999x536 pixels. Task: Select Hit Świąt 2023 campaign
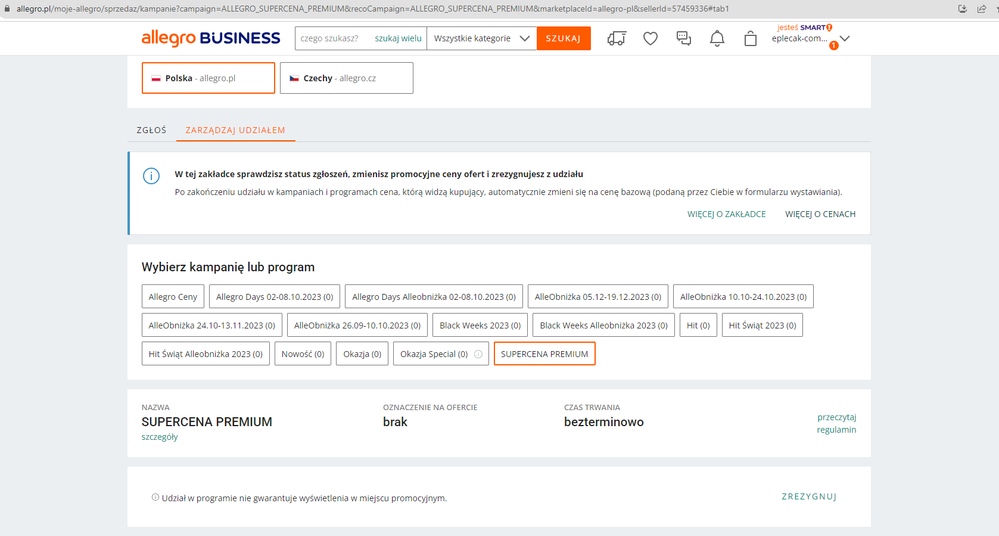(762, 325)
